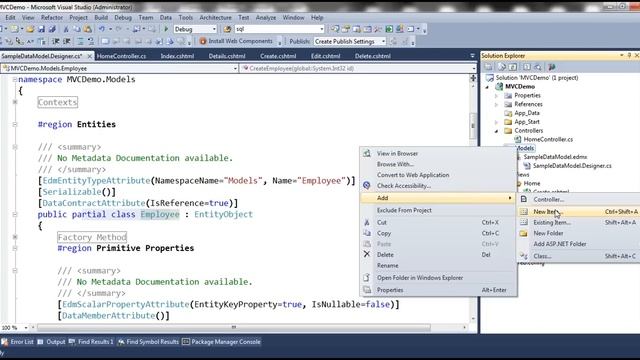Expand the Properties node in Solution Explorer
Viewport: 640px width, 360px height.
[496, 96]
